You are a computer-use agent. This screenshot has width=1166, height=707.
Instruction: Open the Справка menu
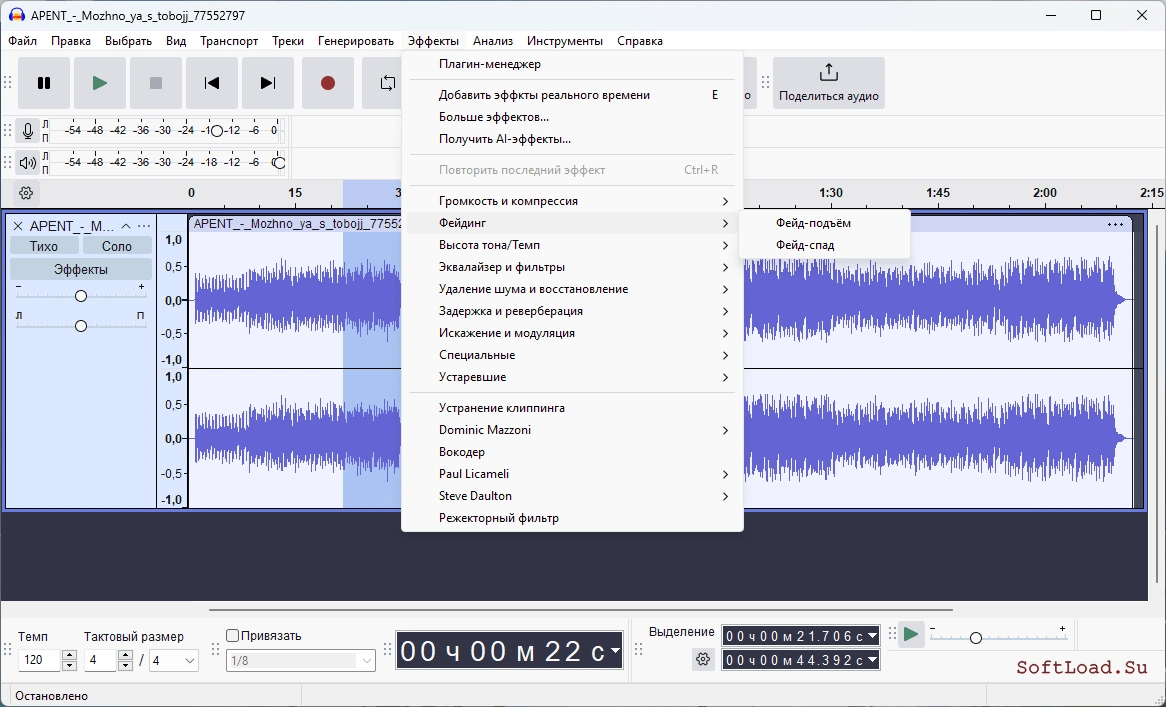tap(640, 41)
